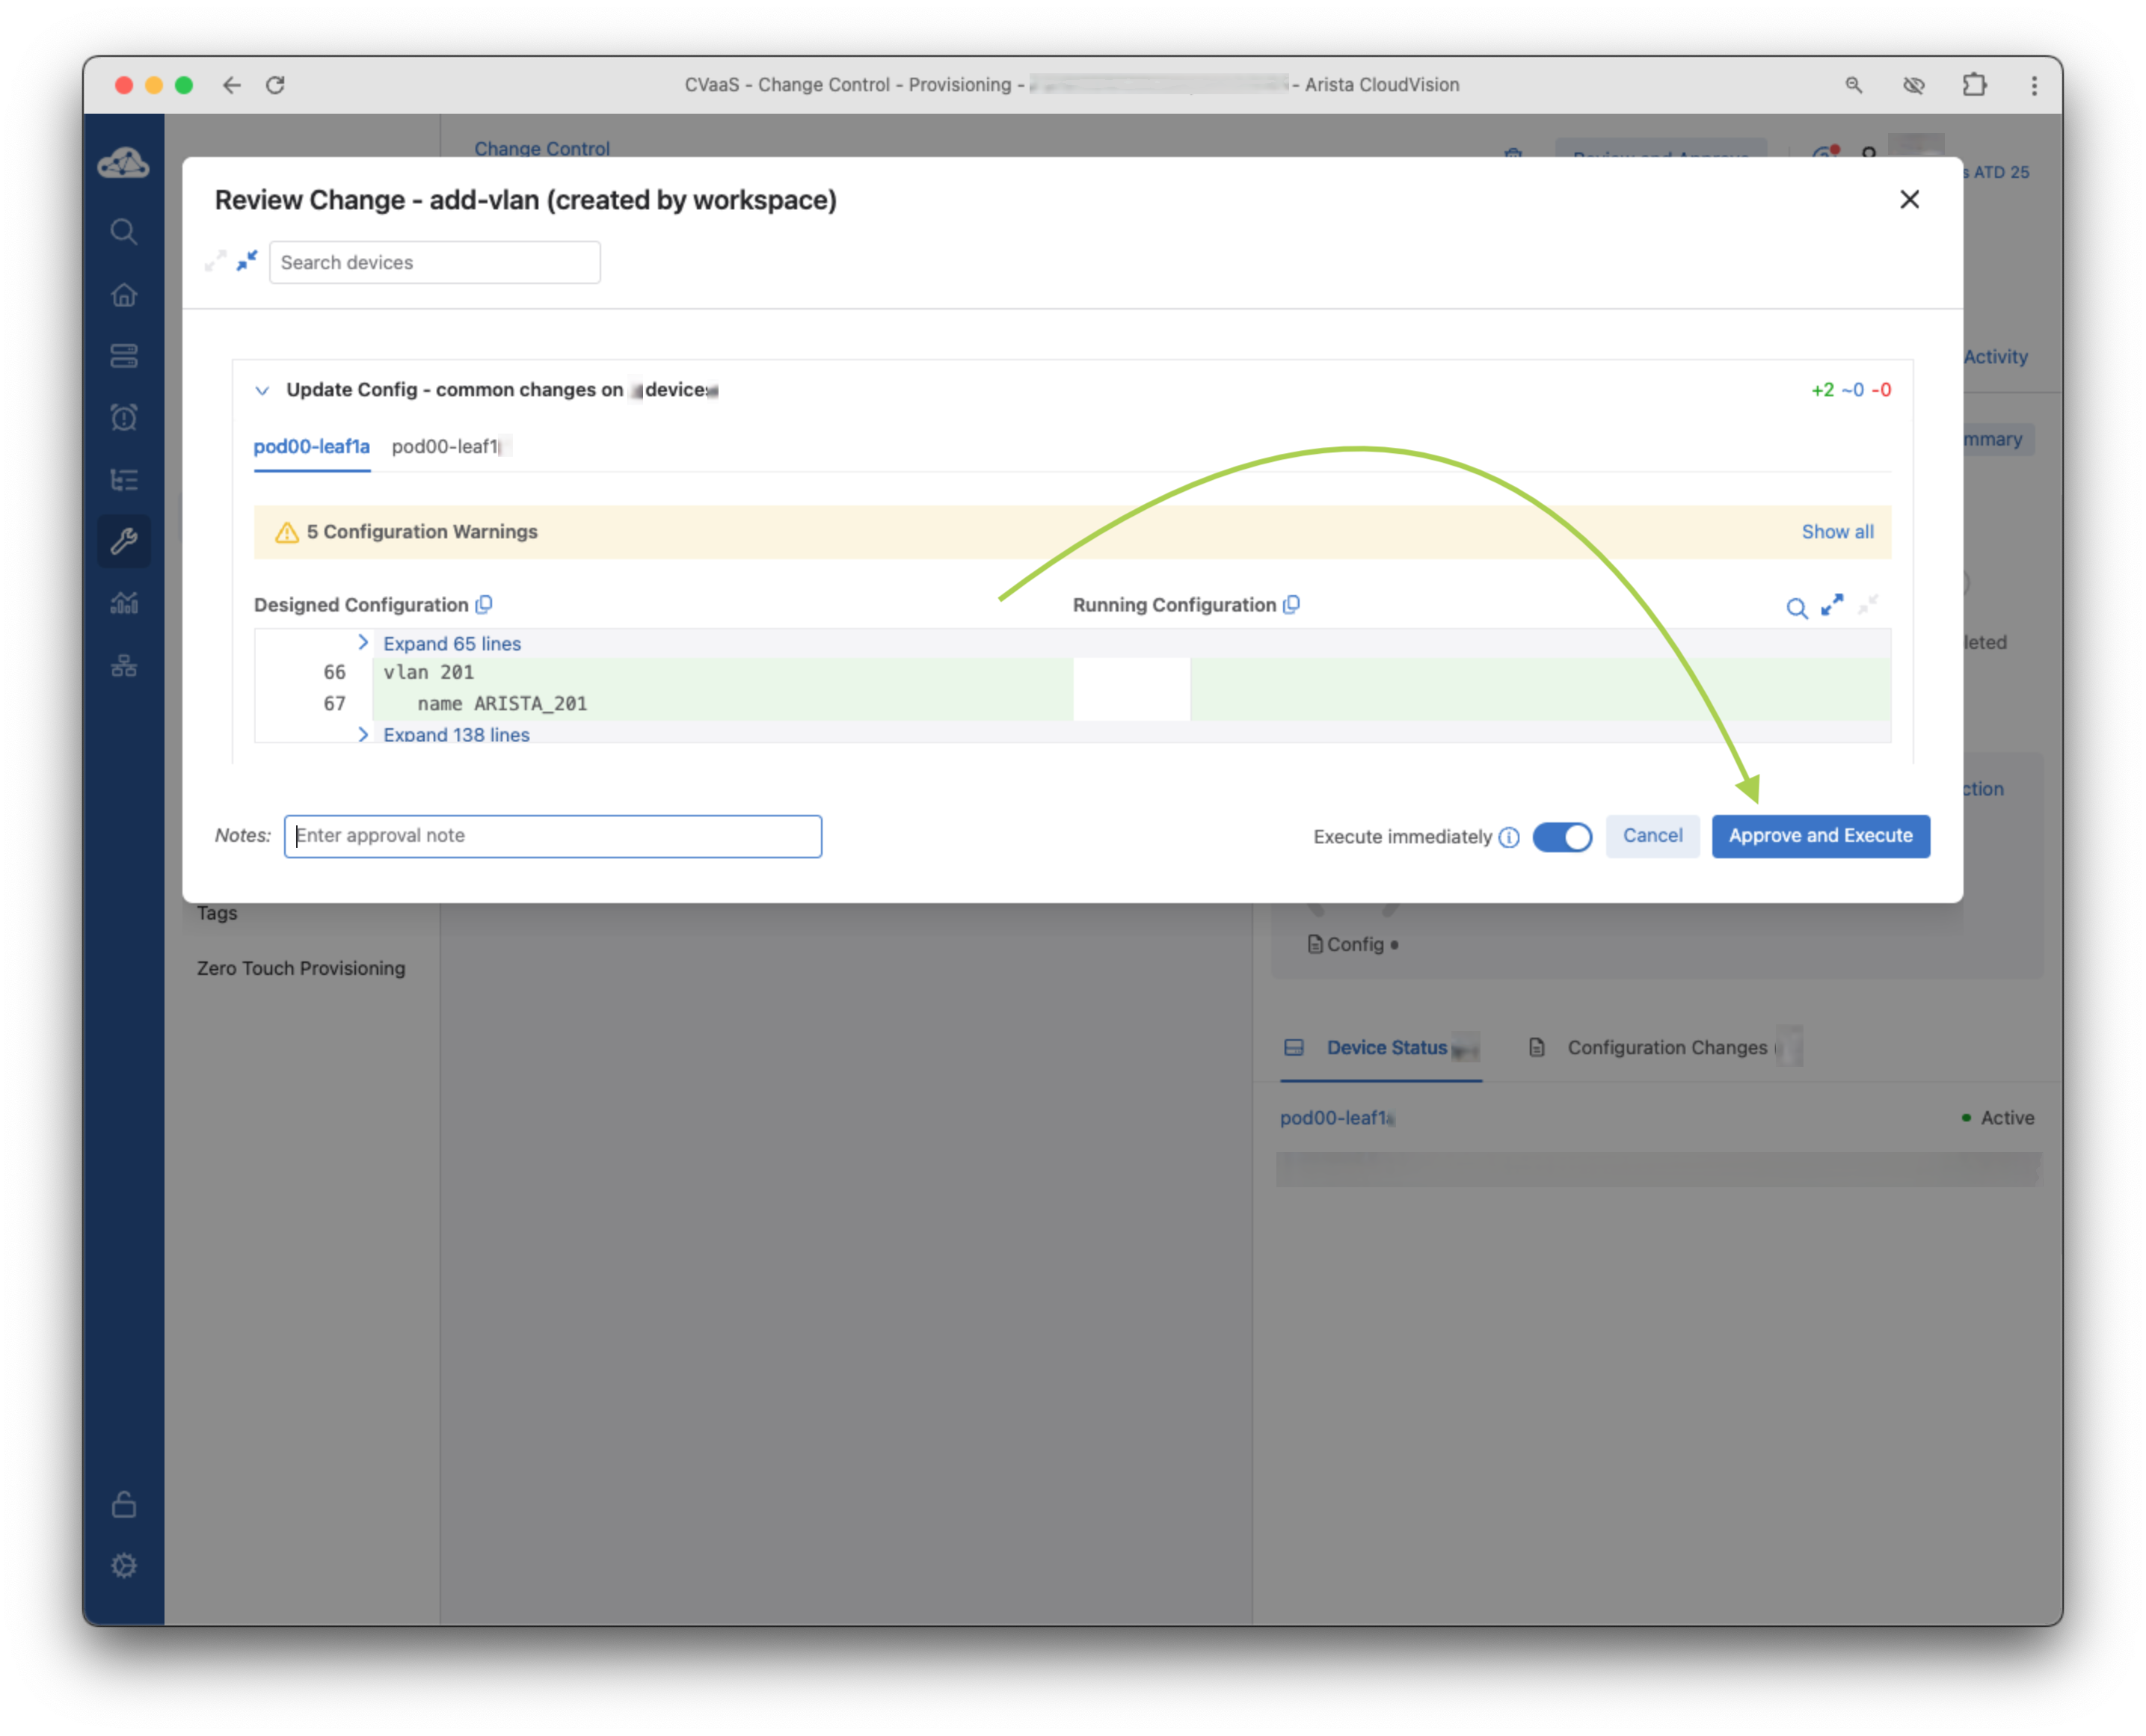Viewport: 2146px width, 1736px height.
Task: Focus the approval Notes field
Action: [x=552, y=836]
